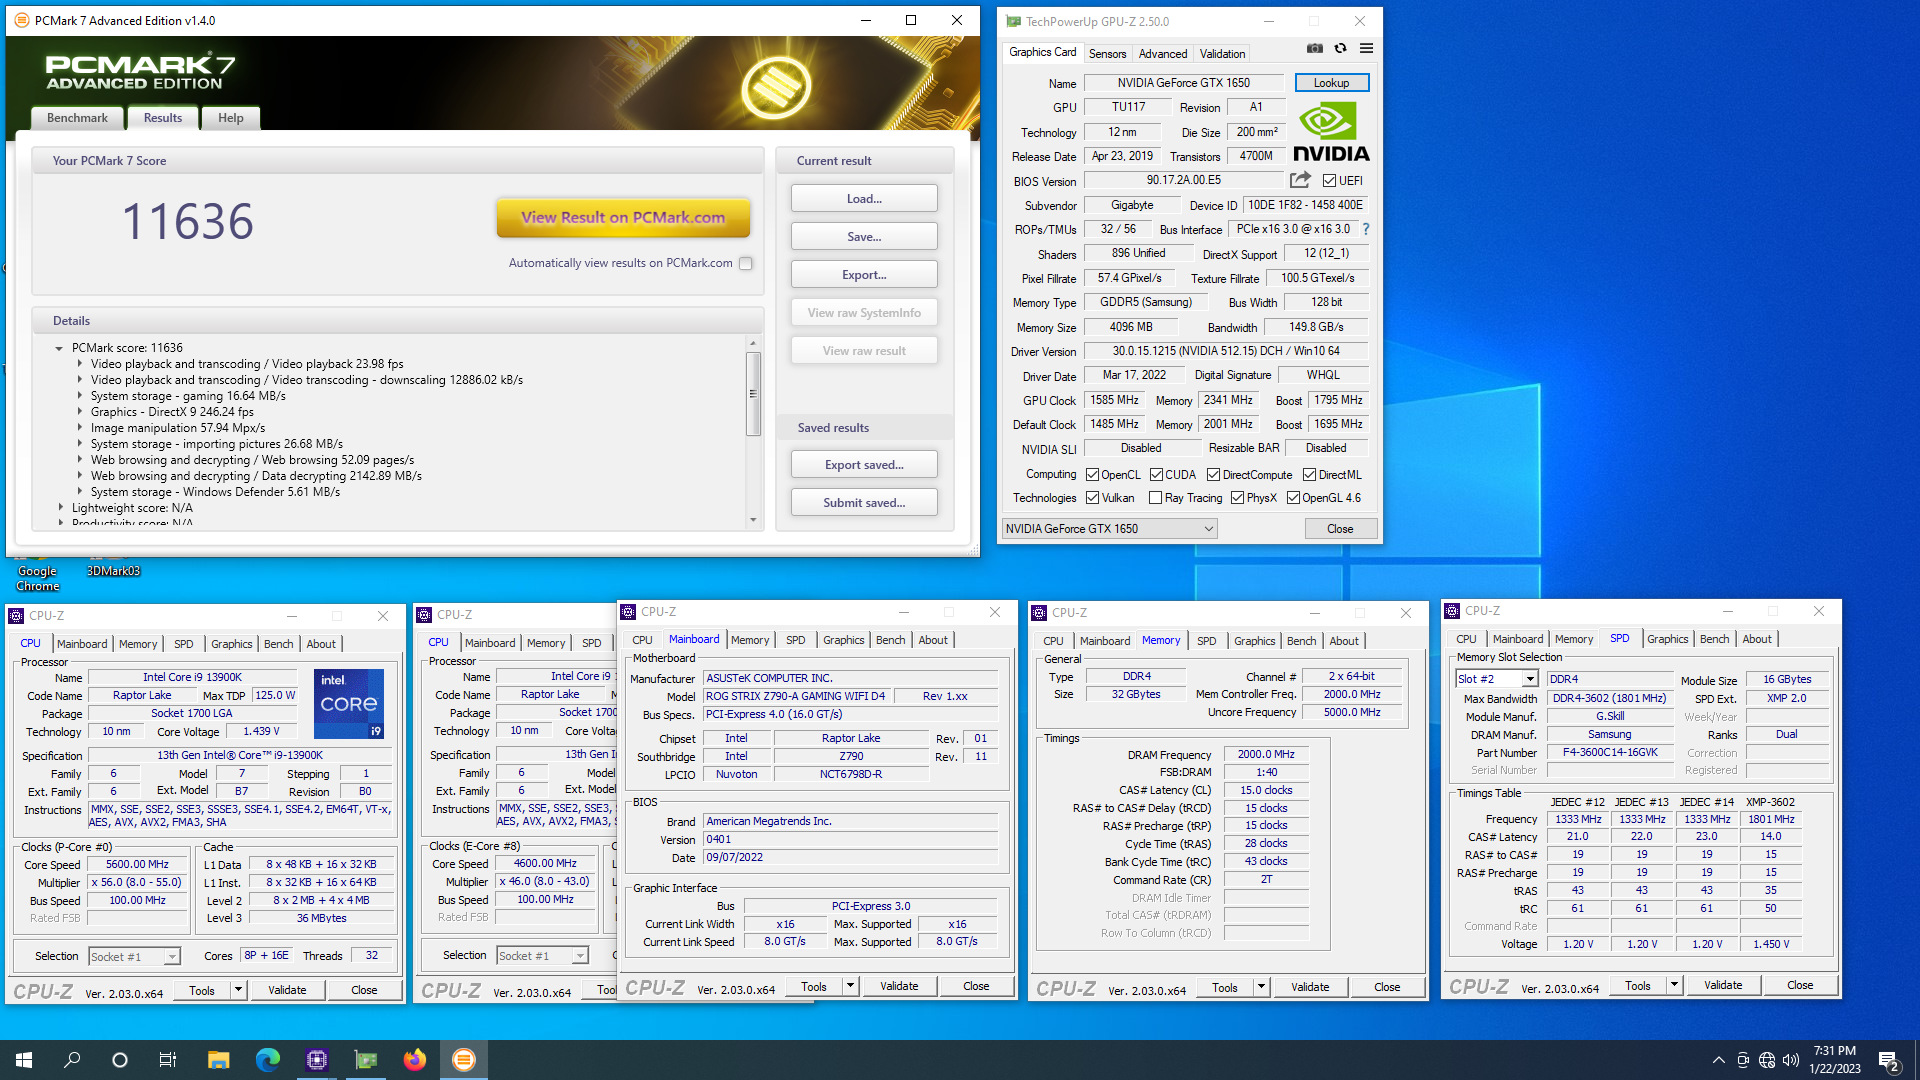Image resolution: width=1920 pixels, height=1080 pixels.
Task: Click details scrollbar down arrow
Action: tap(753, 520)
